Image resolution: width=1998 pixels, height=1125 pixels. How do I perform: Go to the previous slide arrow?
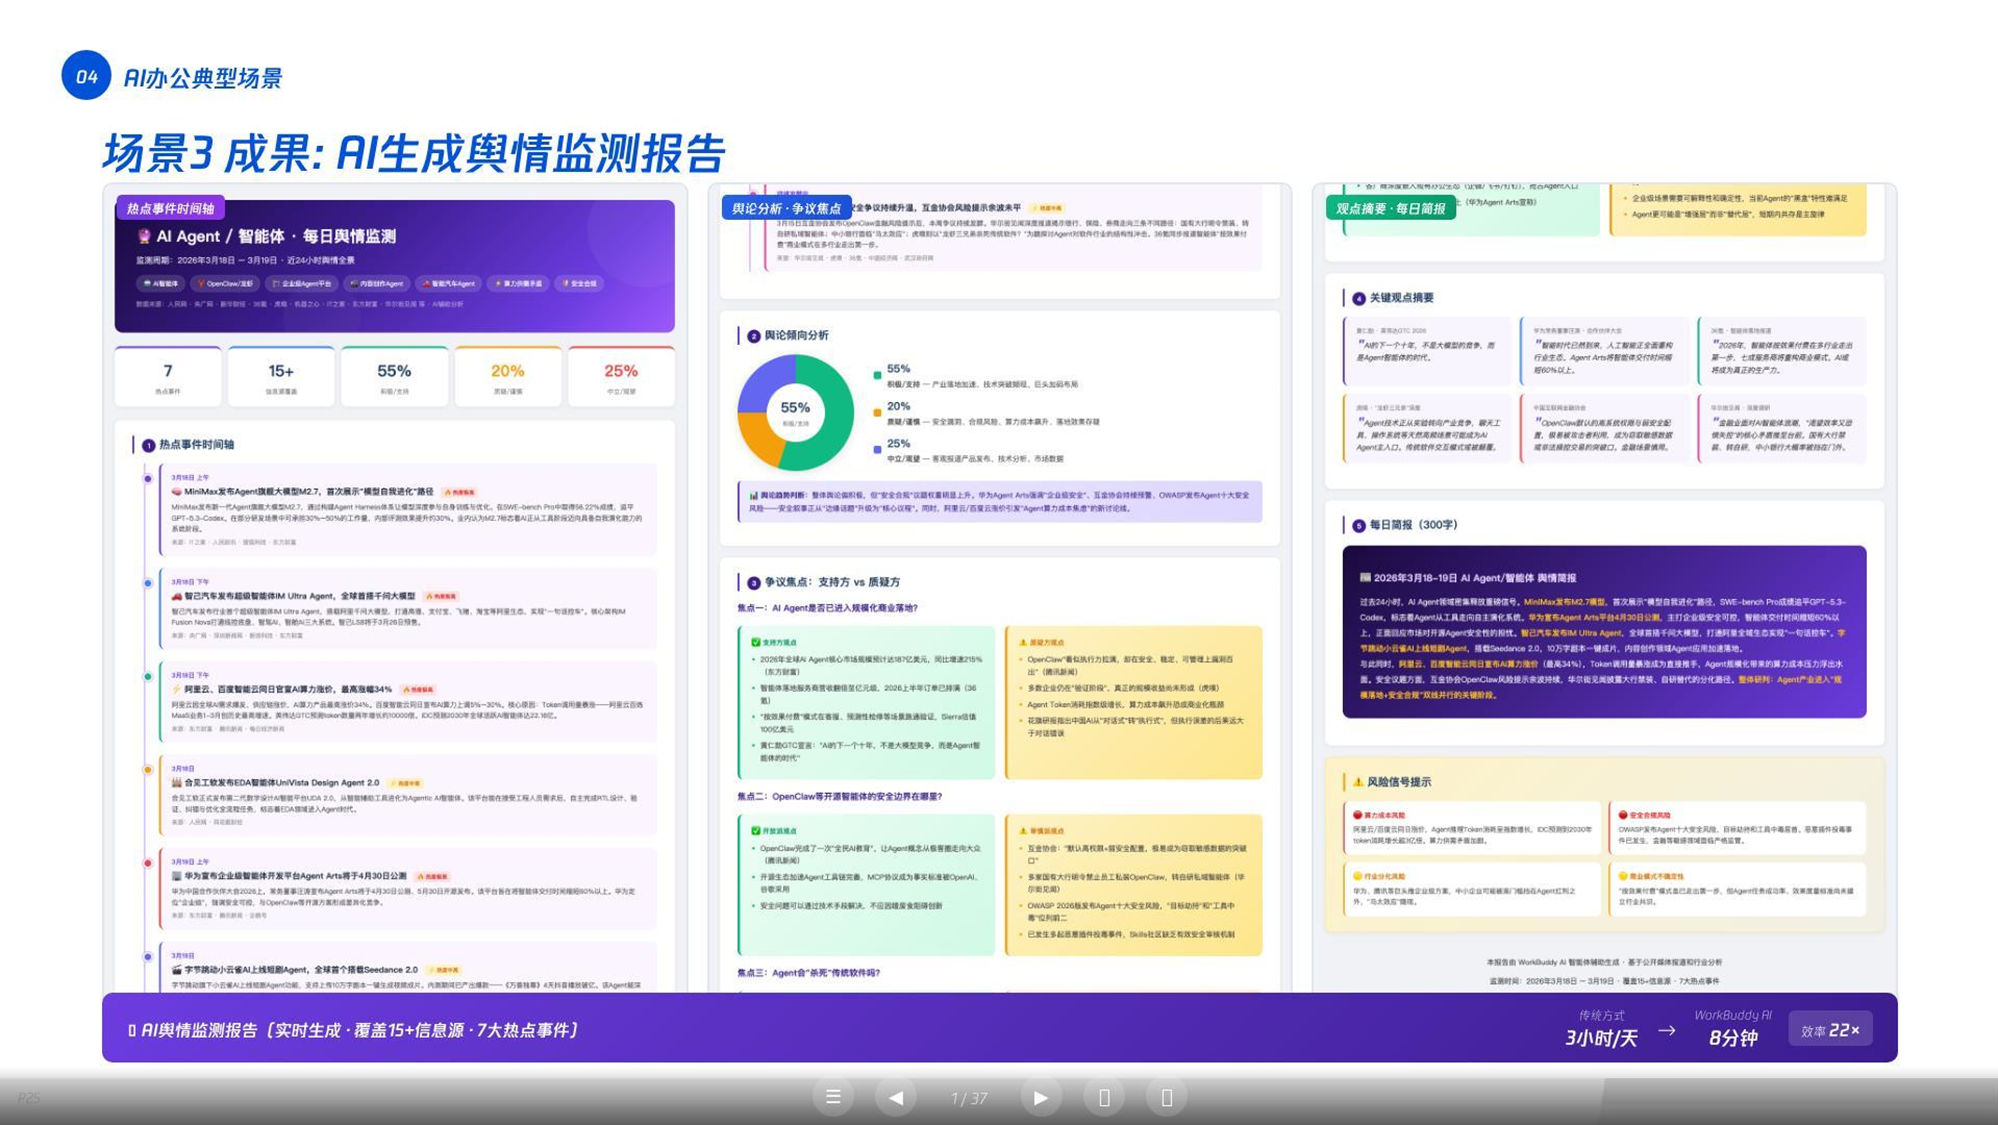[896, 1097]
